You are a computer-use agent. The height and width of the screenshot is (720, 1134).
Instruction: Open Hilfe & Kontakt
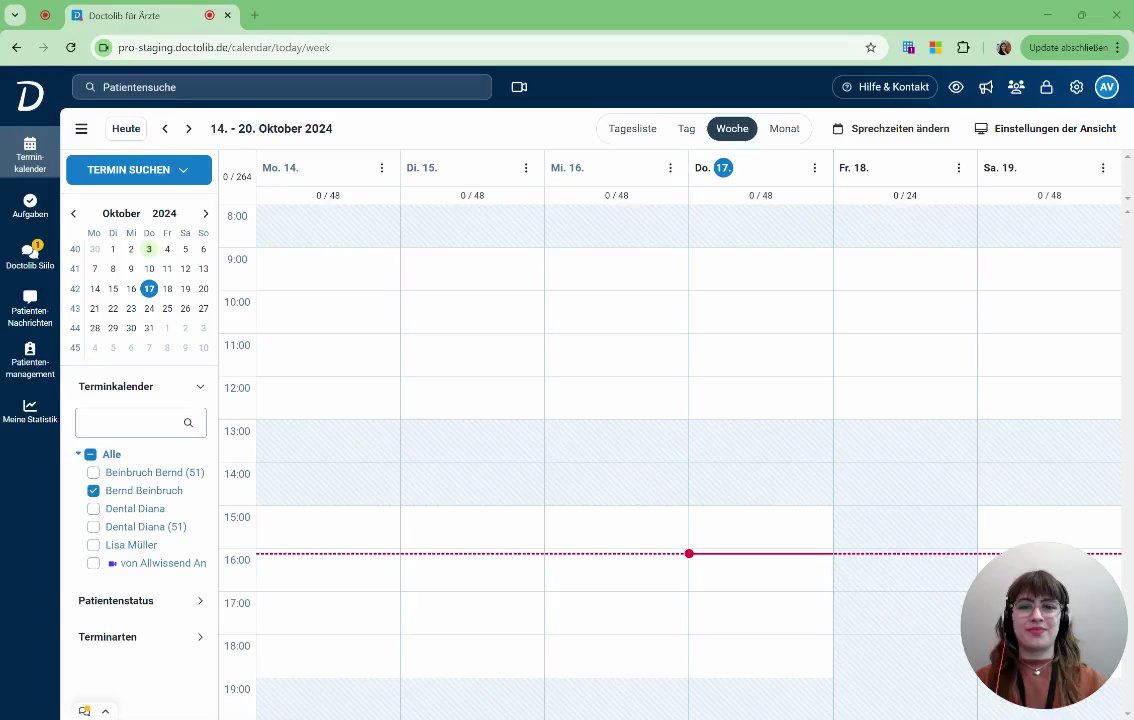pyautogui.click(x=884, y=87)
